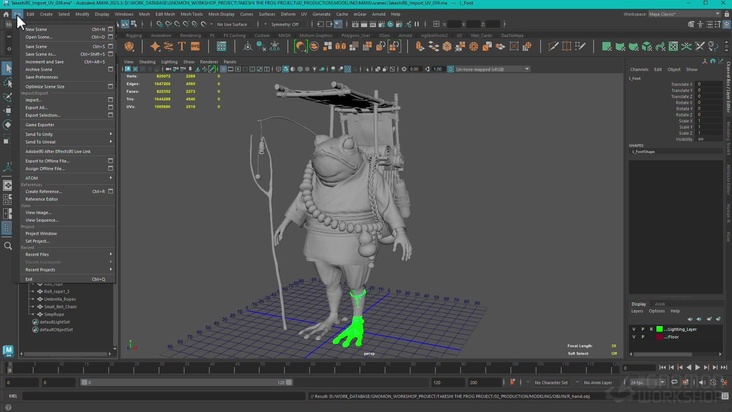Screen dimensions: 732x412
Task: Click the leftmost layer editor arrow icon
Action: tap(690, 319)
